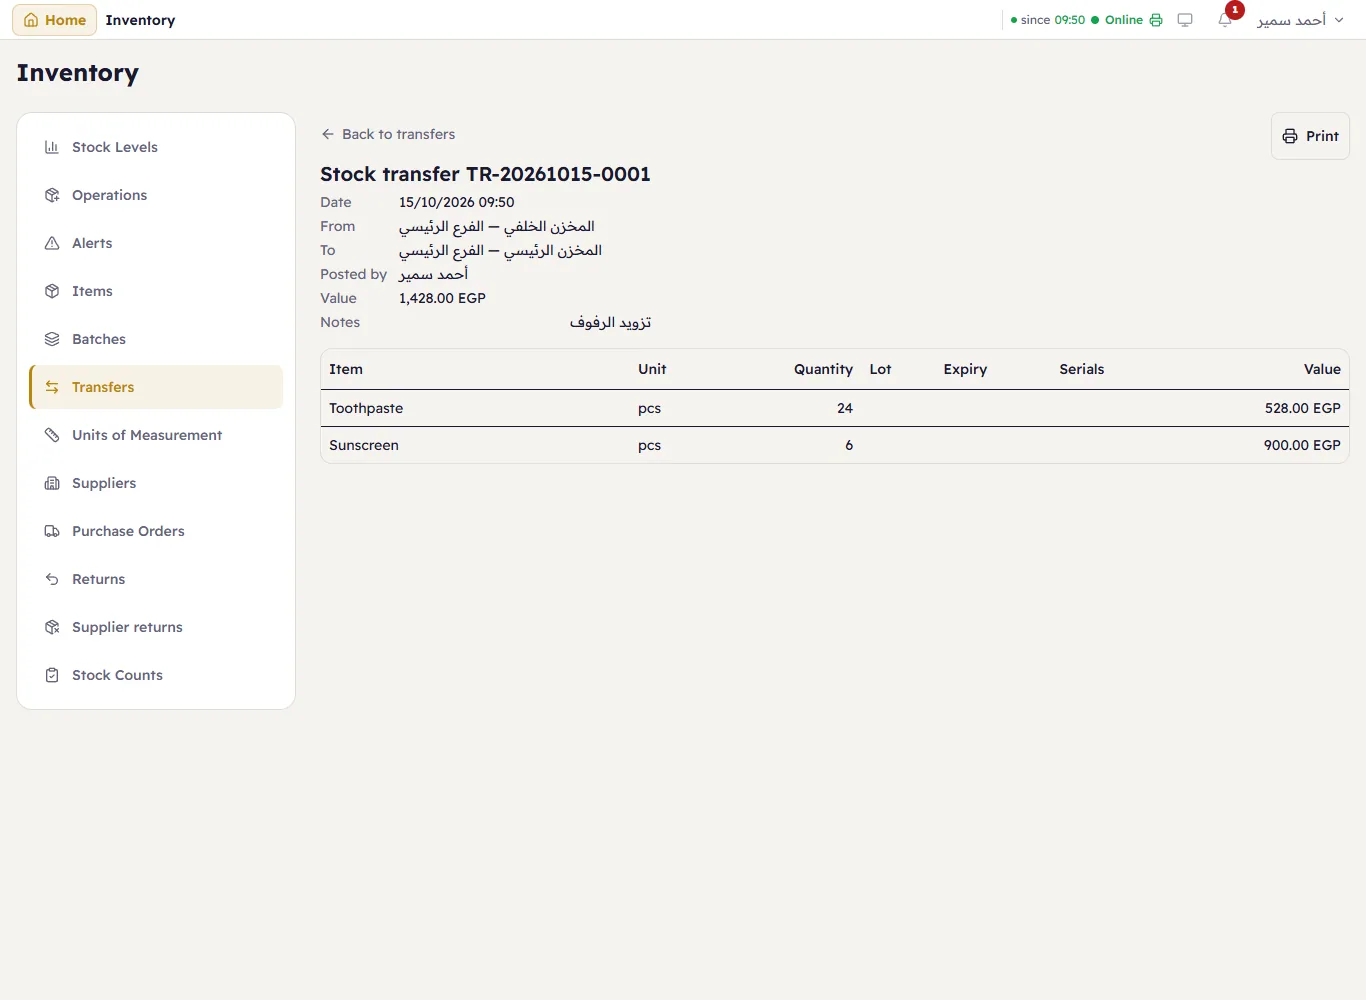Click the Stock Counts clipboard icon

(x=52, y=675)
